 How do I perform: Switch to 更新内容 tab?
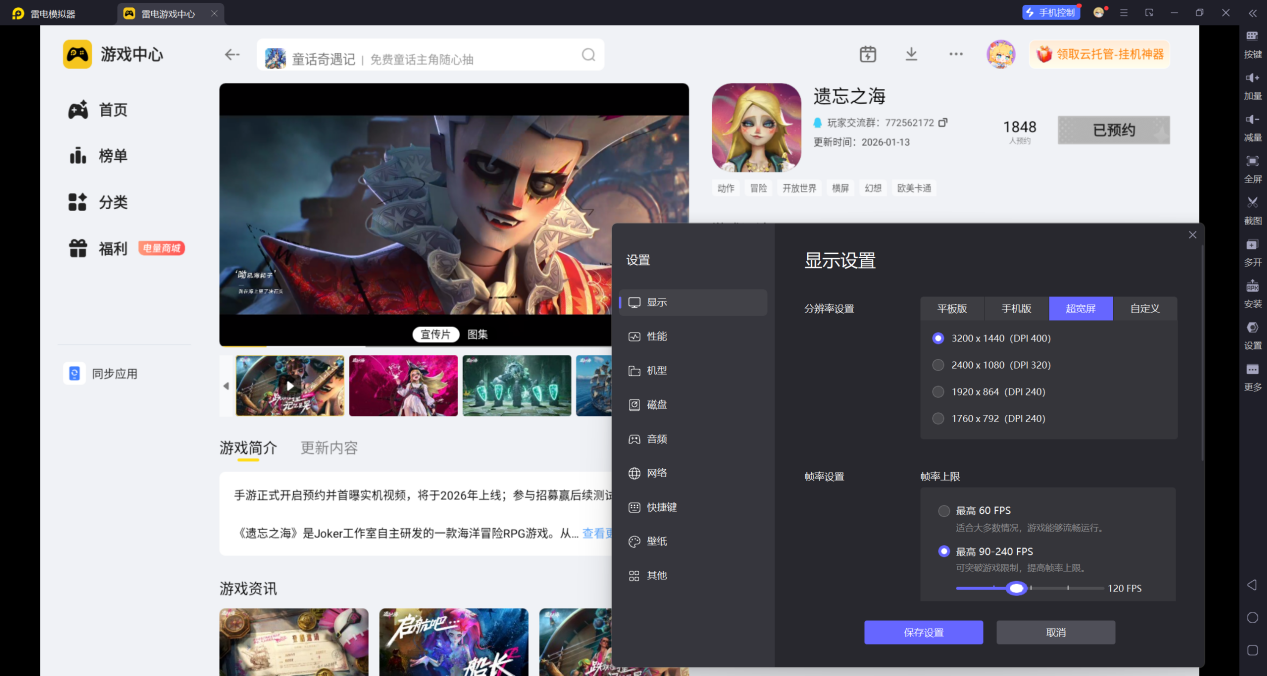click(x=329, y=448)
